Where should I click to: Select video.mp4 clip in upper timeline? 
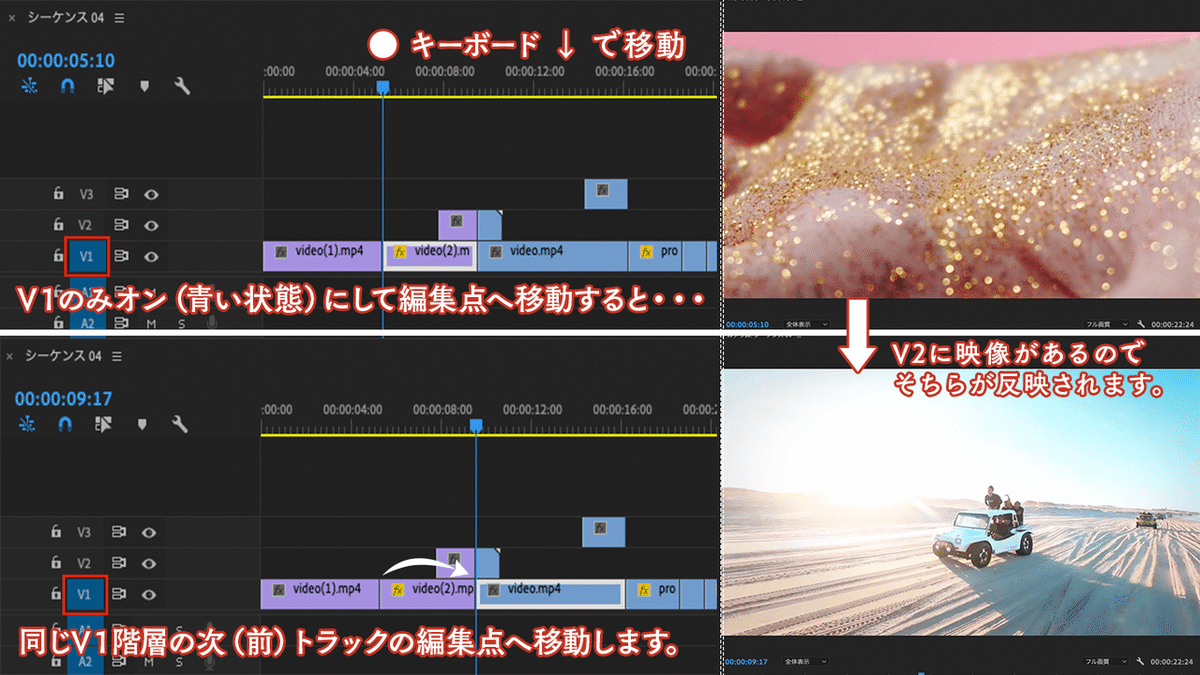coord(553,256)
